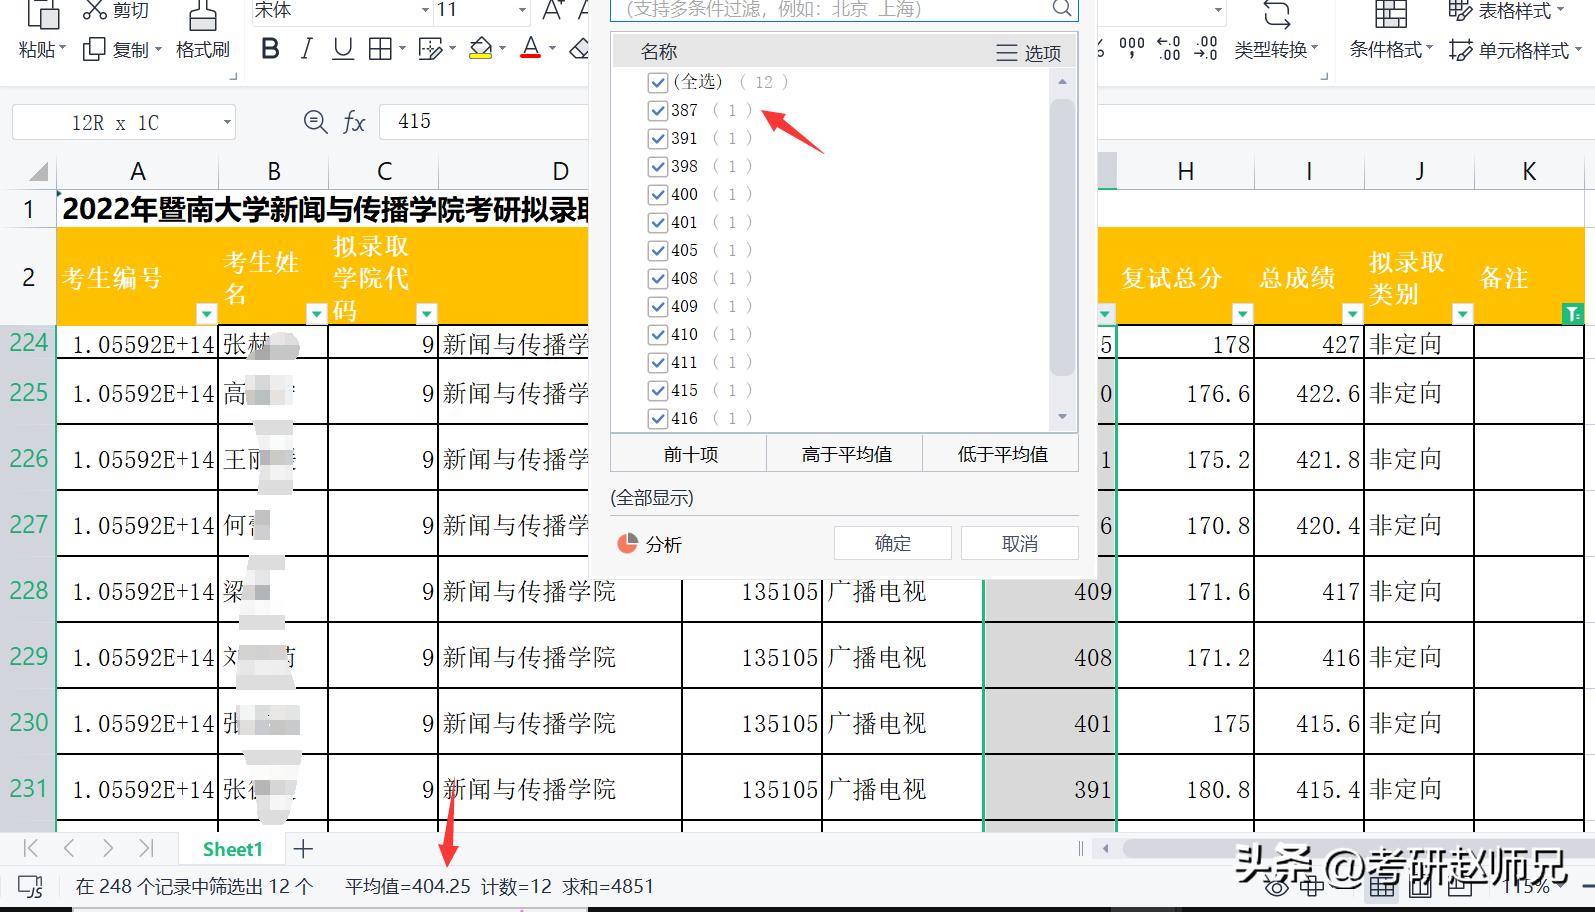
Task: Uncheck the 411 filter checkbox
Action: tap(657, 362)
